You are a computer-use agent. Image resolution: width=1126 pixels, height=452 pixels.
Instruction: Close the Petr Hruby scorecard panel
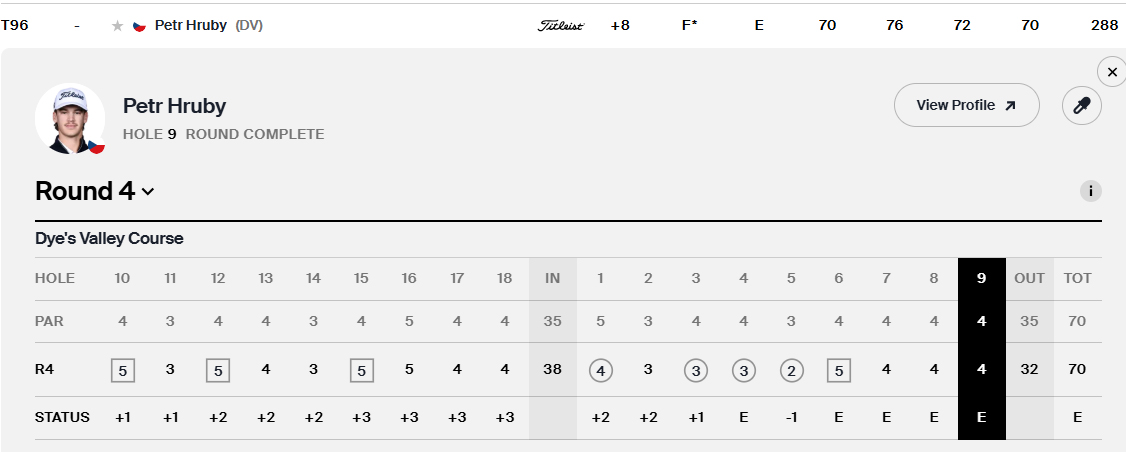tap(1112, 72)
